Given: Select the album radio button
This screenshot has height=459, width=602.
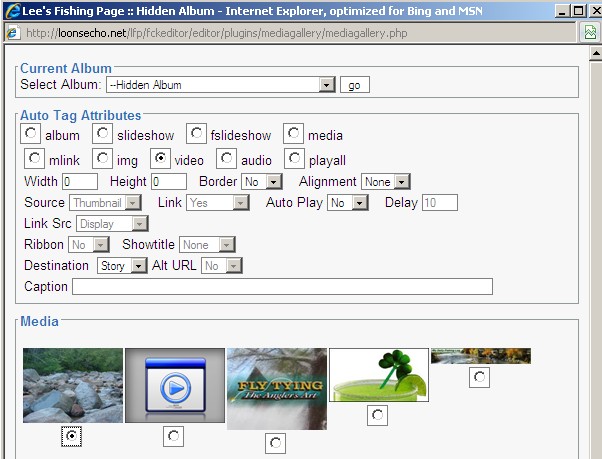Looking at the screenshot, I should pyautogui.click(x=33, y=134).
